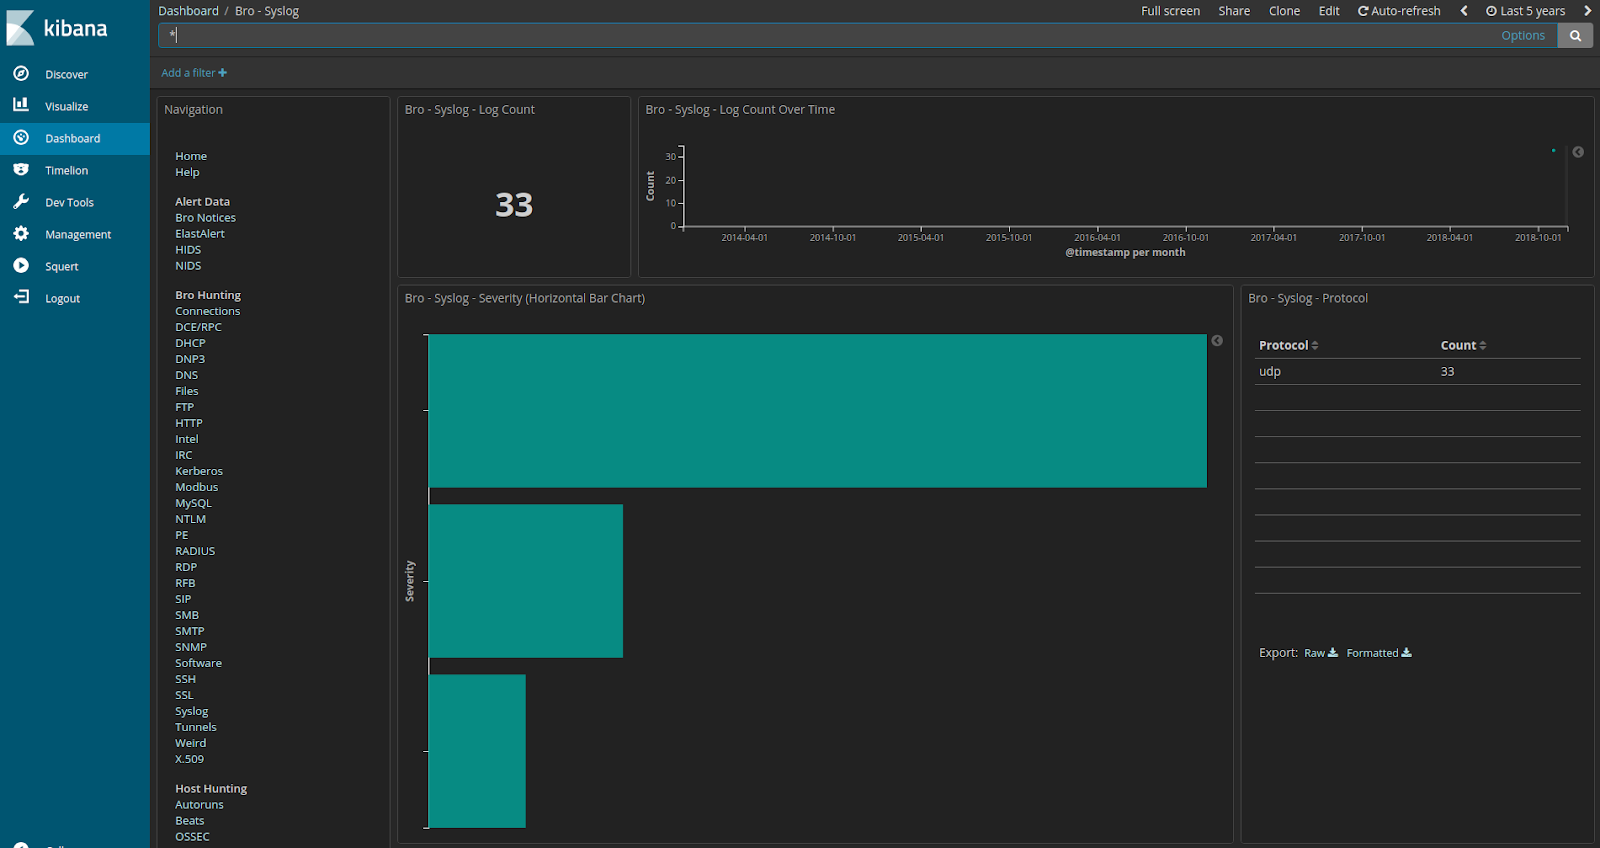
Task: Open Bro Notices link
Action: 205,217
